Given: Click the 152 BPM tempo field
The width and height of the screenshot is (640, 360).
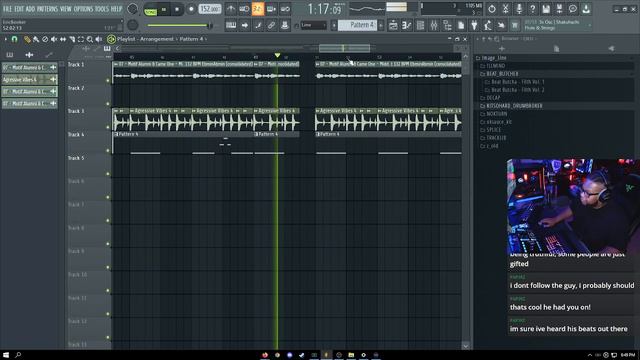Looking at the screenshot, I should (210, 9).
